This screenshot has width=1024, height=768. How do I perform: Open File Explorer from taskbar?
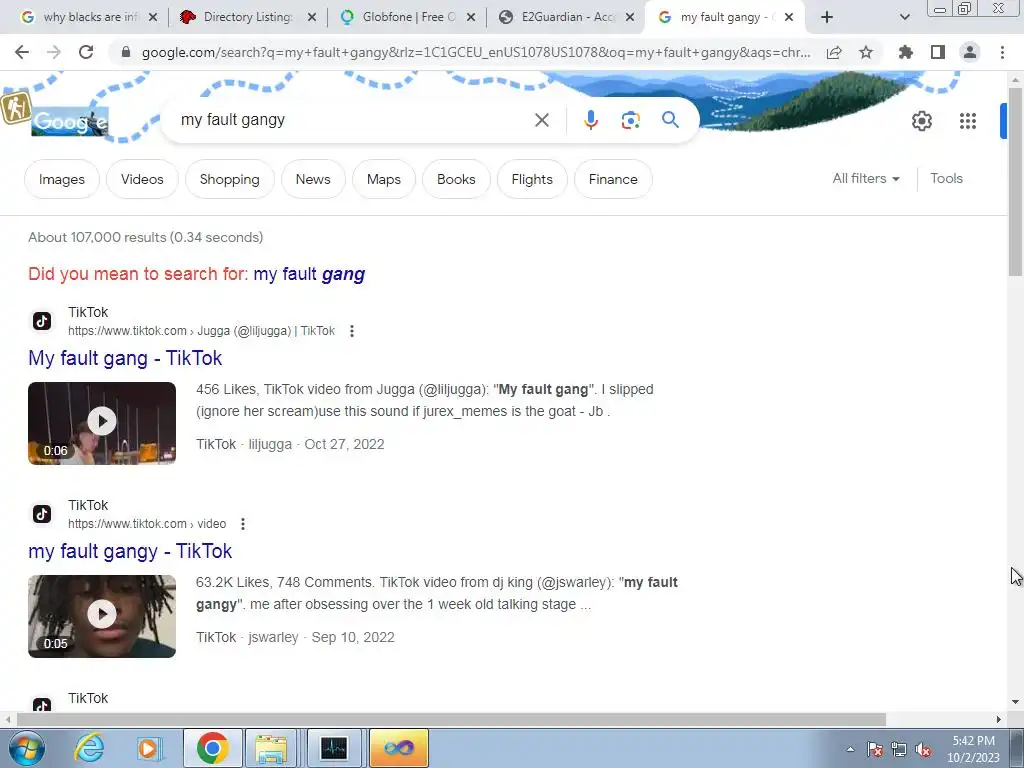[x=272, y=748]
